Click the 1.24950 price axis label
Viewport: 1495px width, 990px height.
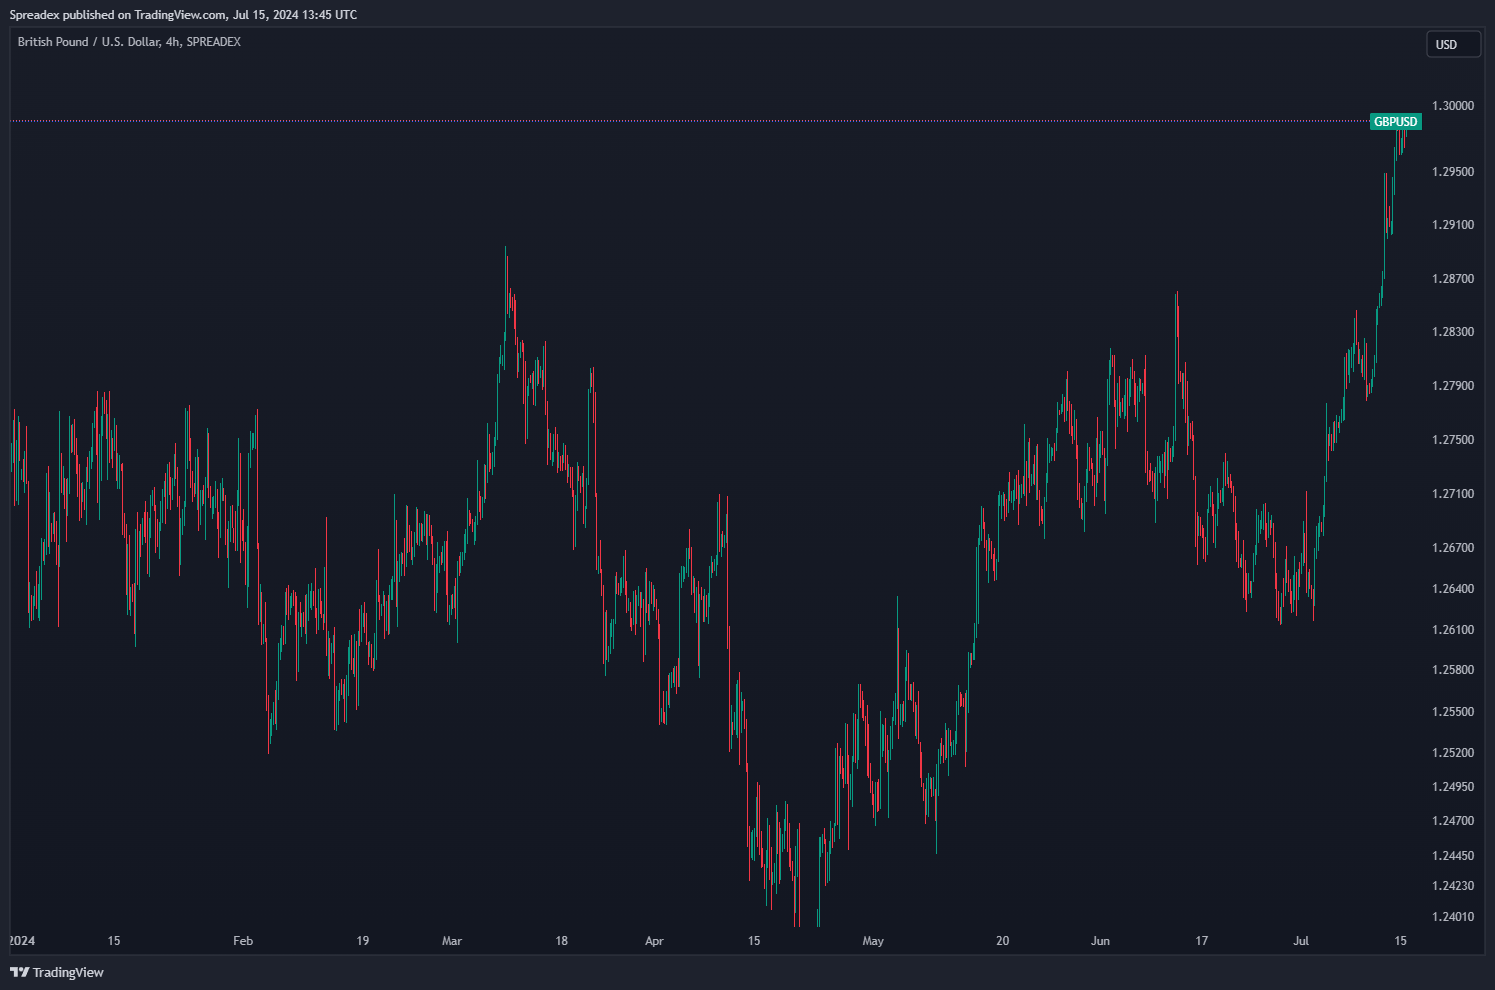1453,787
